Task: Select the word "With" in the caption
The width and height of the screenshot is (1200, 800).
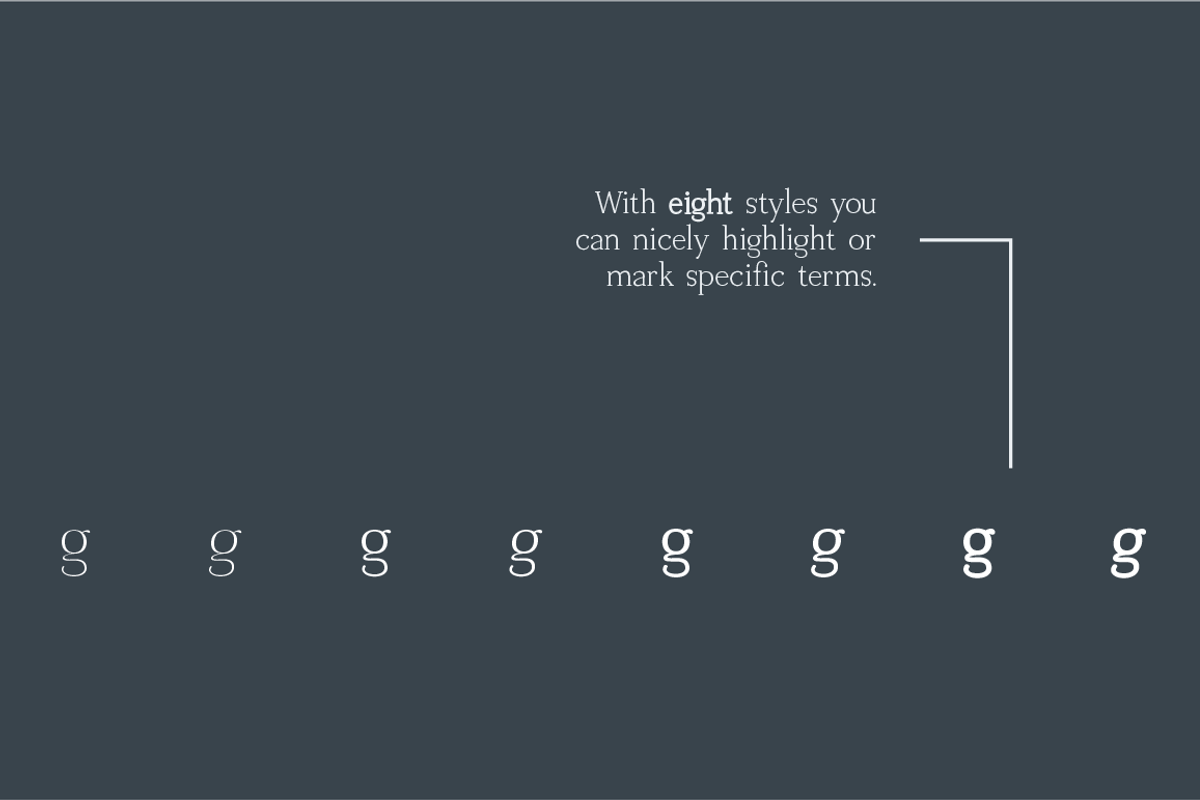Action: pos(625,203)
